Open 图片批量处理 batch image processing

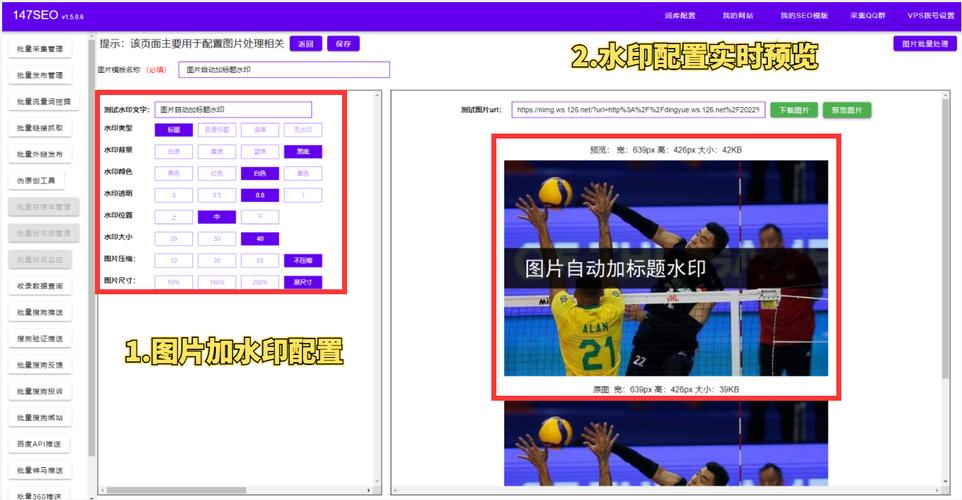click(925, 44)
